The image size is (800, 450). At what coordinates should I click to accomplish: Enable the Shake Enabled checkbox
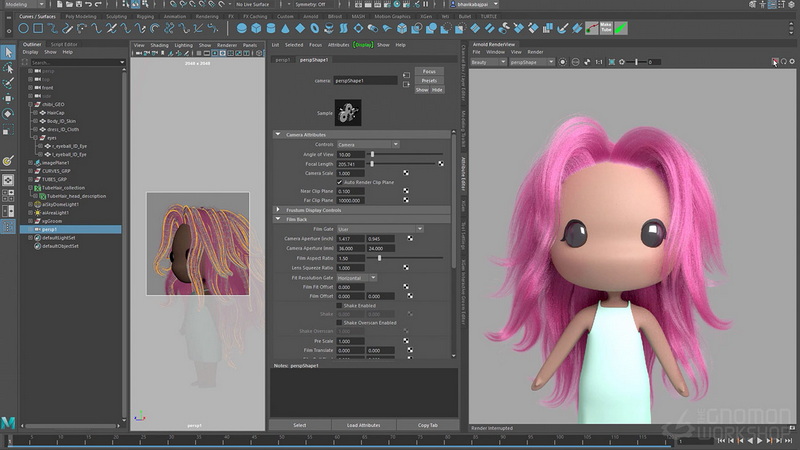[339, 306]
